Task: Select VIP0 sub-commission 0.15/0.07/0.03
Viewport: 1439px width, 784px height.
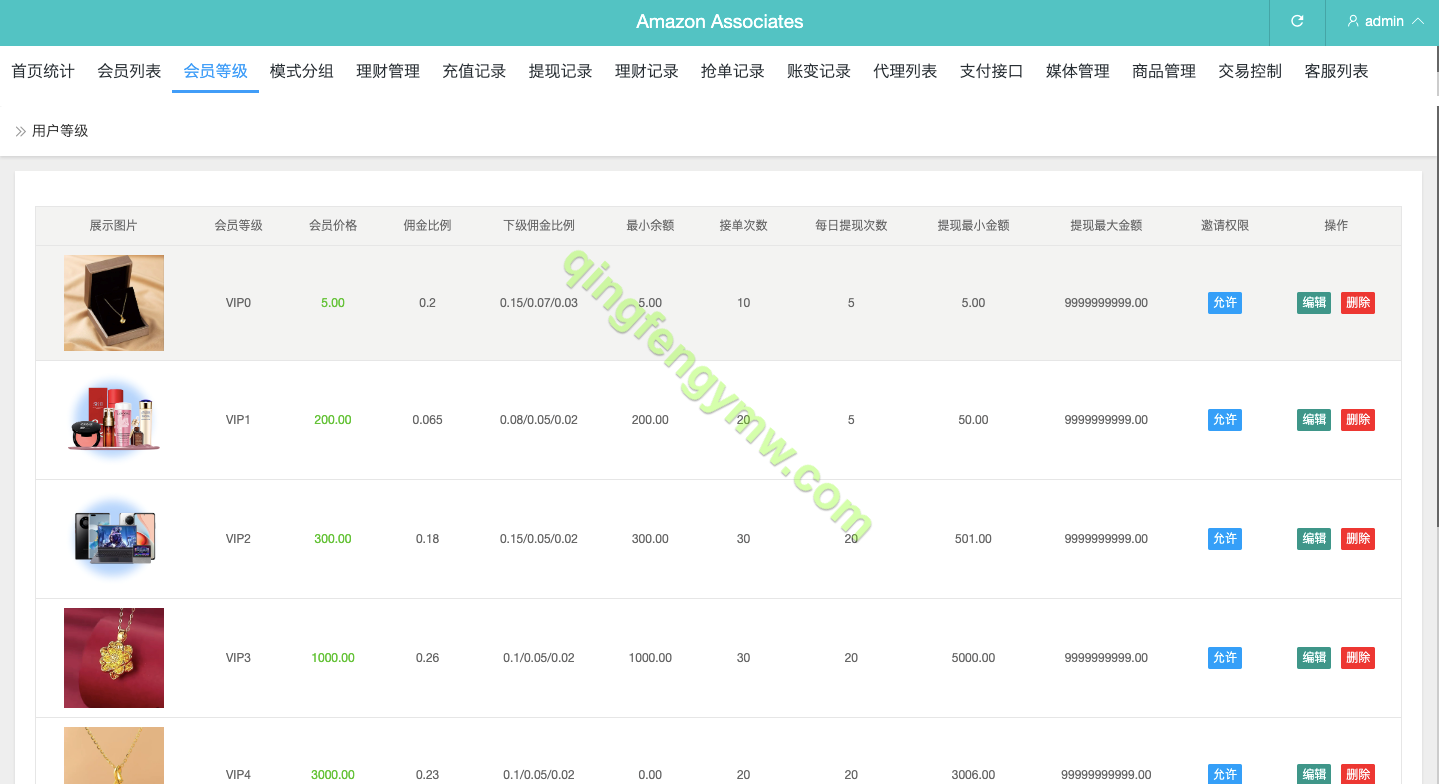Action: click(x=539, y=303)
